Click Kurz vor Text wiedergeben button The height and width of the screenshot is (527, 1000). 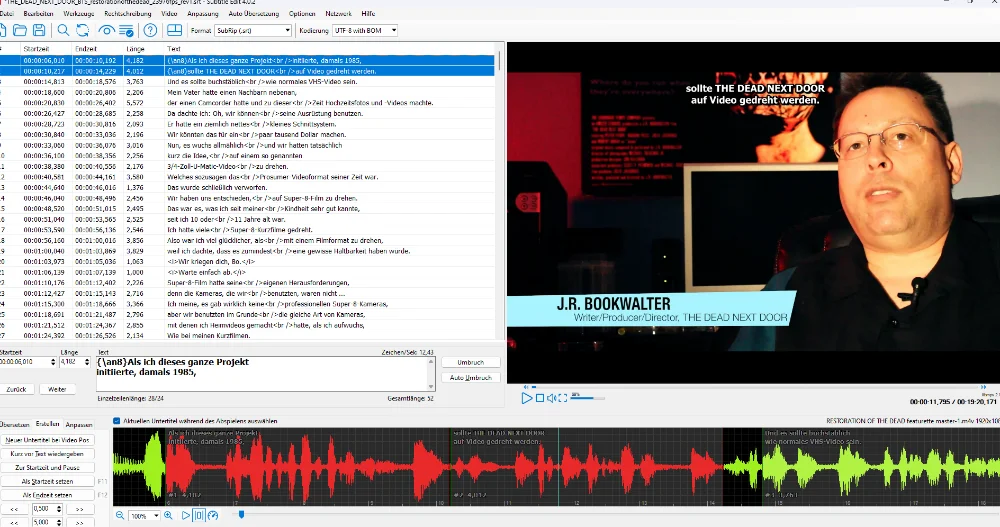pos(48,454)
